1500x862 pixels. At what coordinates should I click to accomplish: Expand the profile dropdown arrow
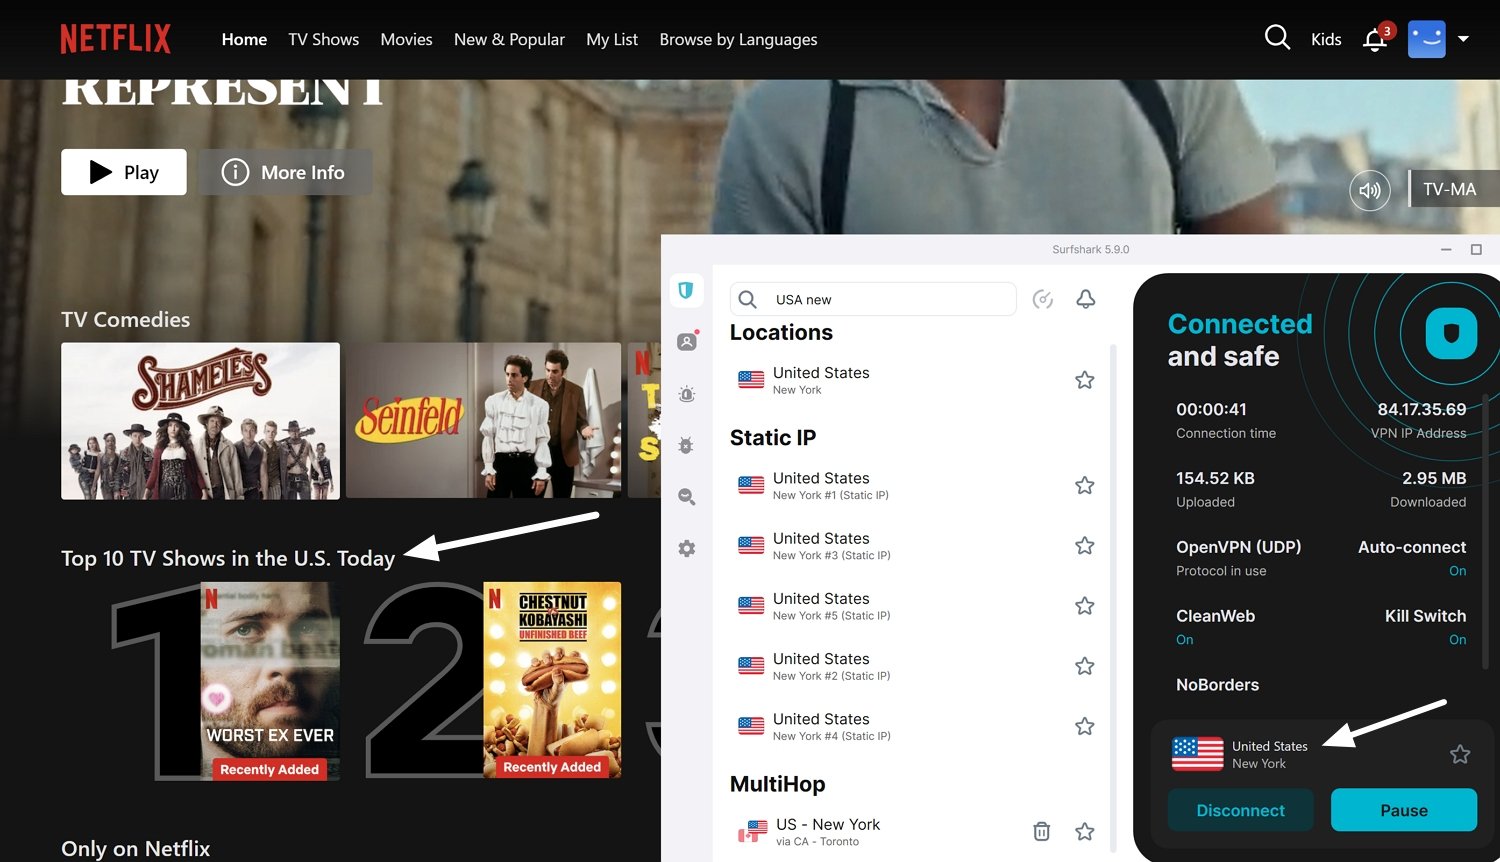coord(1463,39)
